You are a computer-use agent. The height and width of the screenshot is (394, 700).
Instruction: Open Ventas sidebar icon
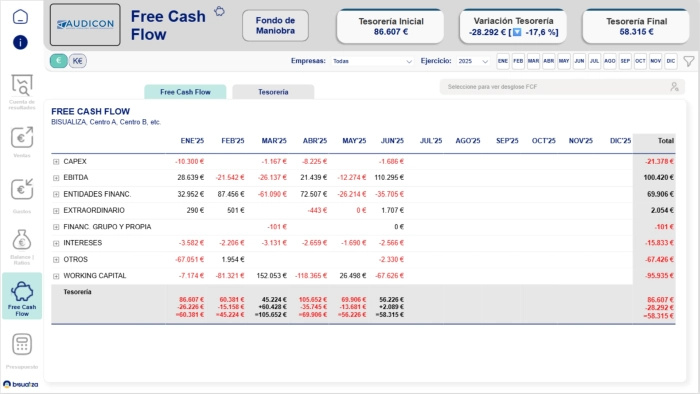[22, 137]
